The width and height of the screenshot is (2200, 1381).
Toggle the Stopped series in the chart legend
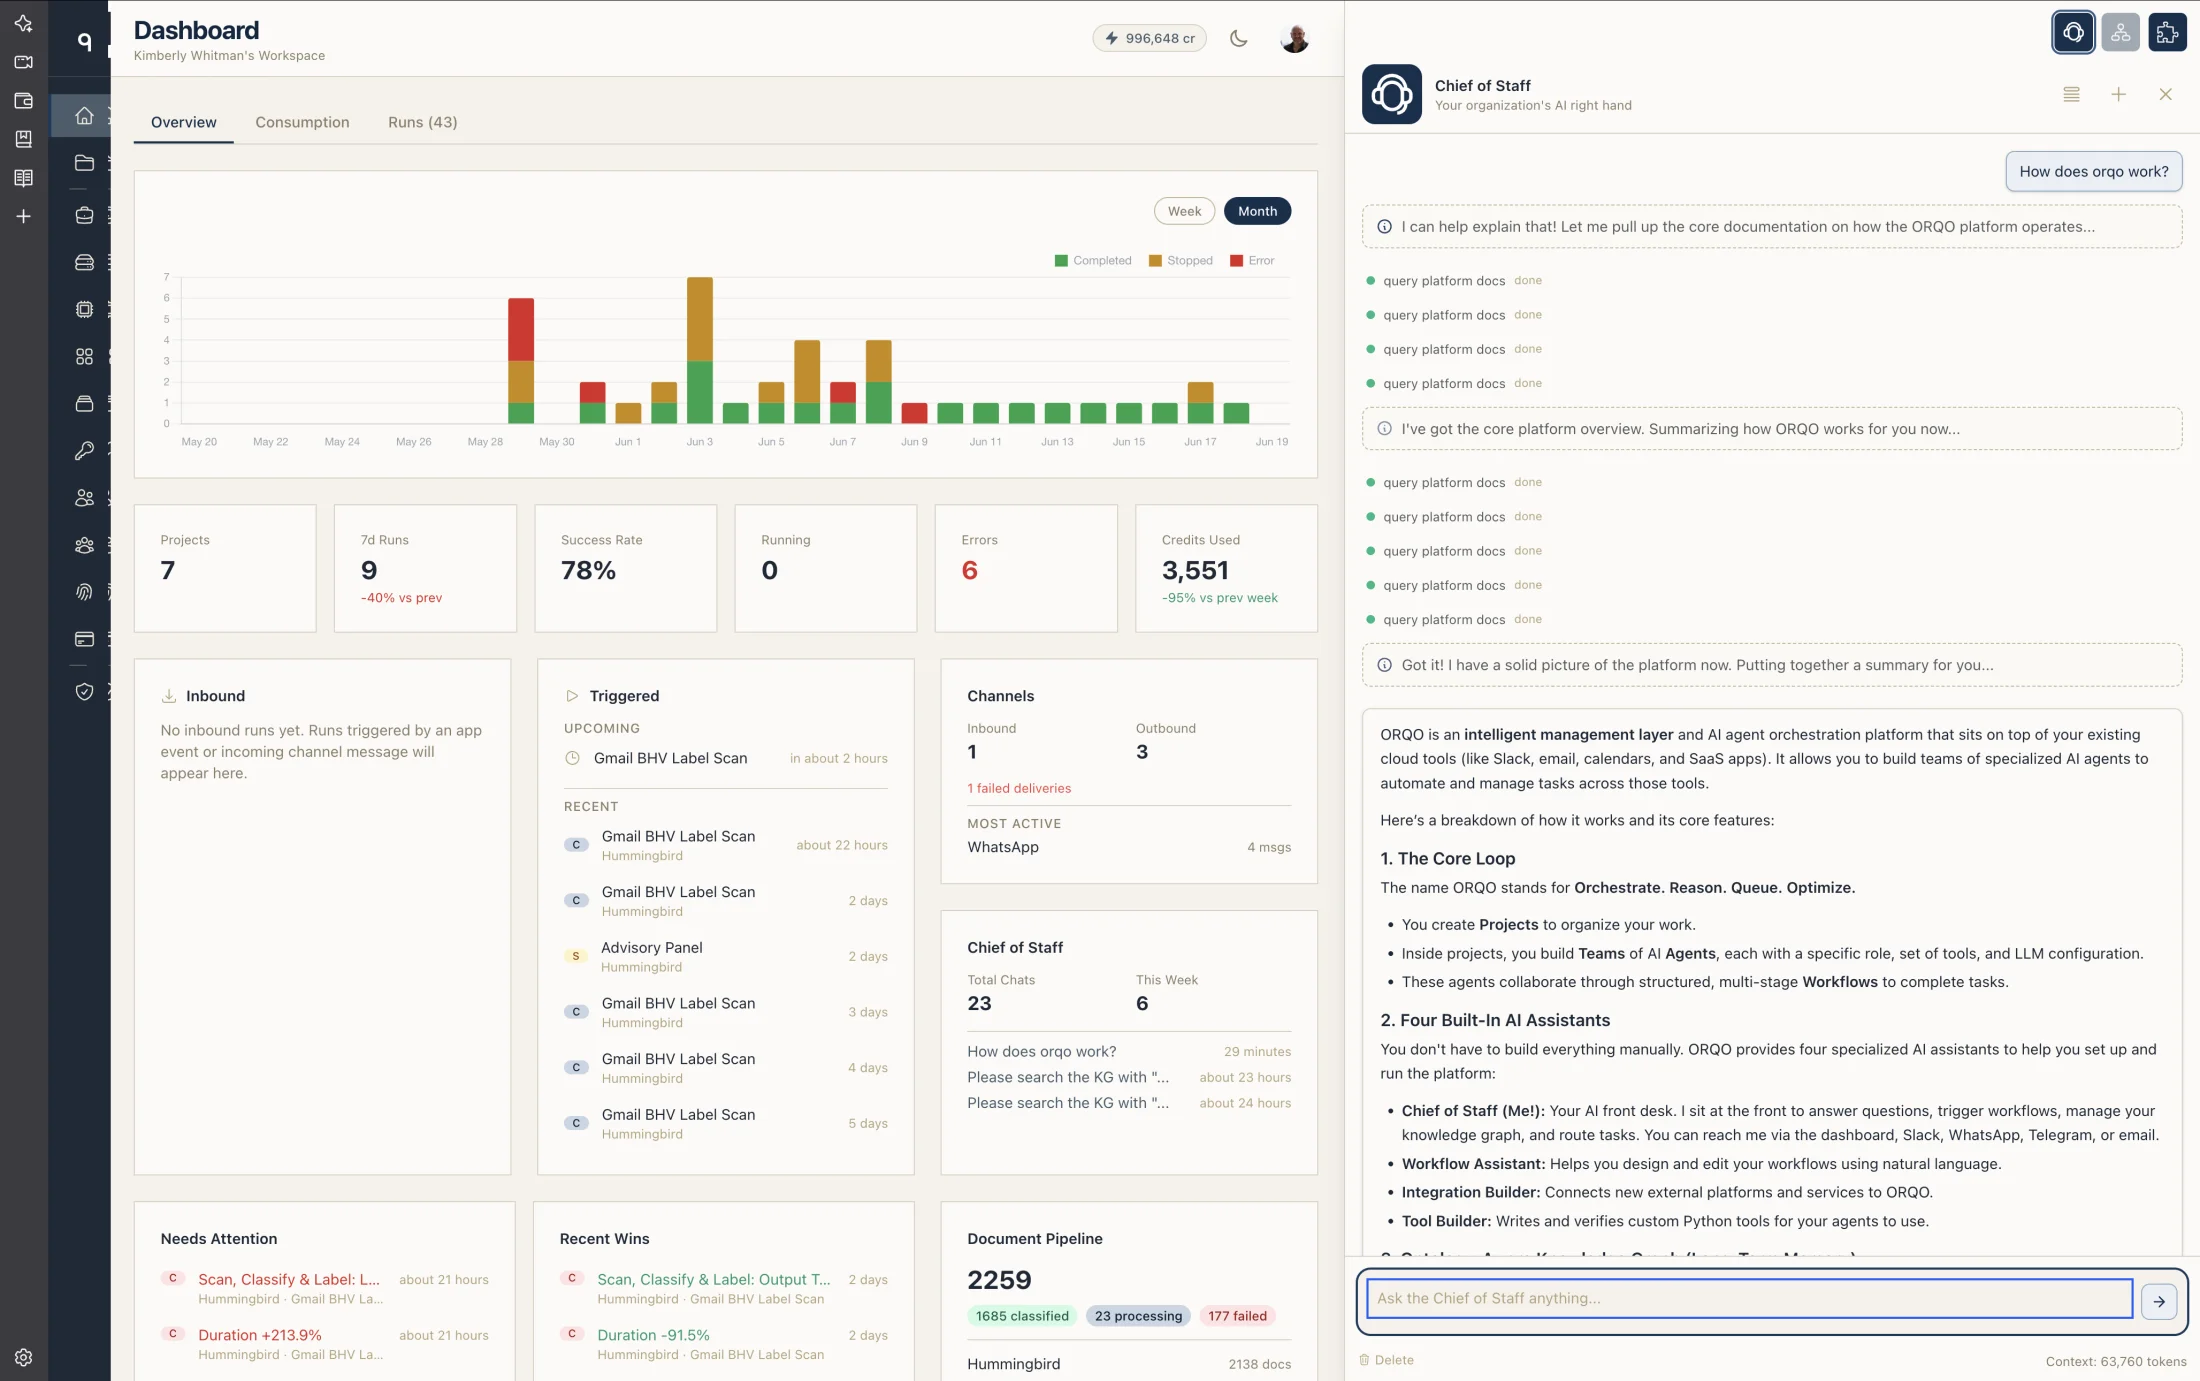[1180, 261]
